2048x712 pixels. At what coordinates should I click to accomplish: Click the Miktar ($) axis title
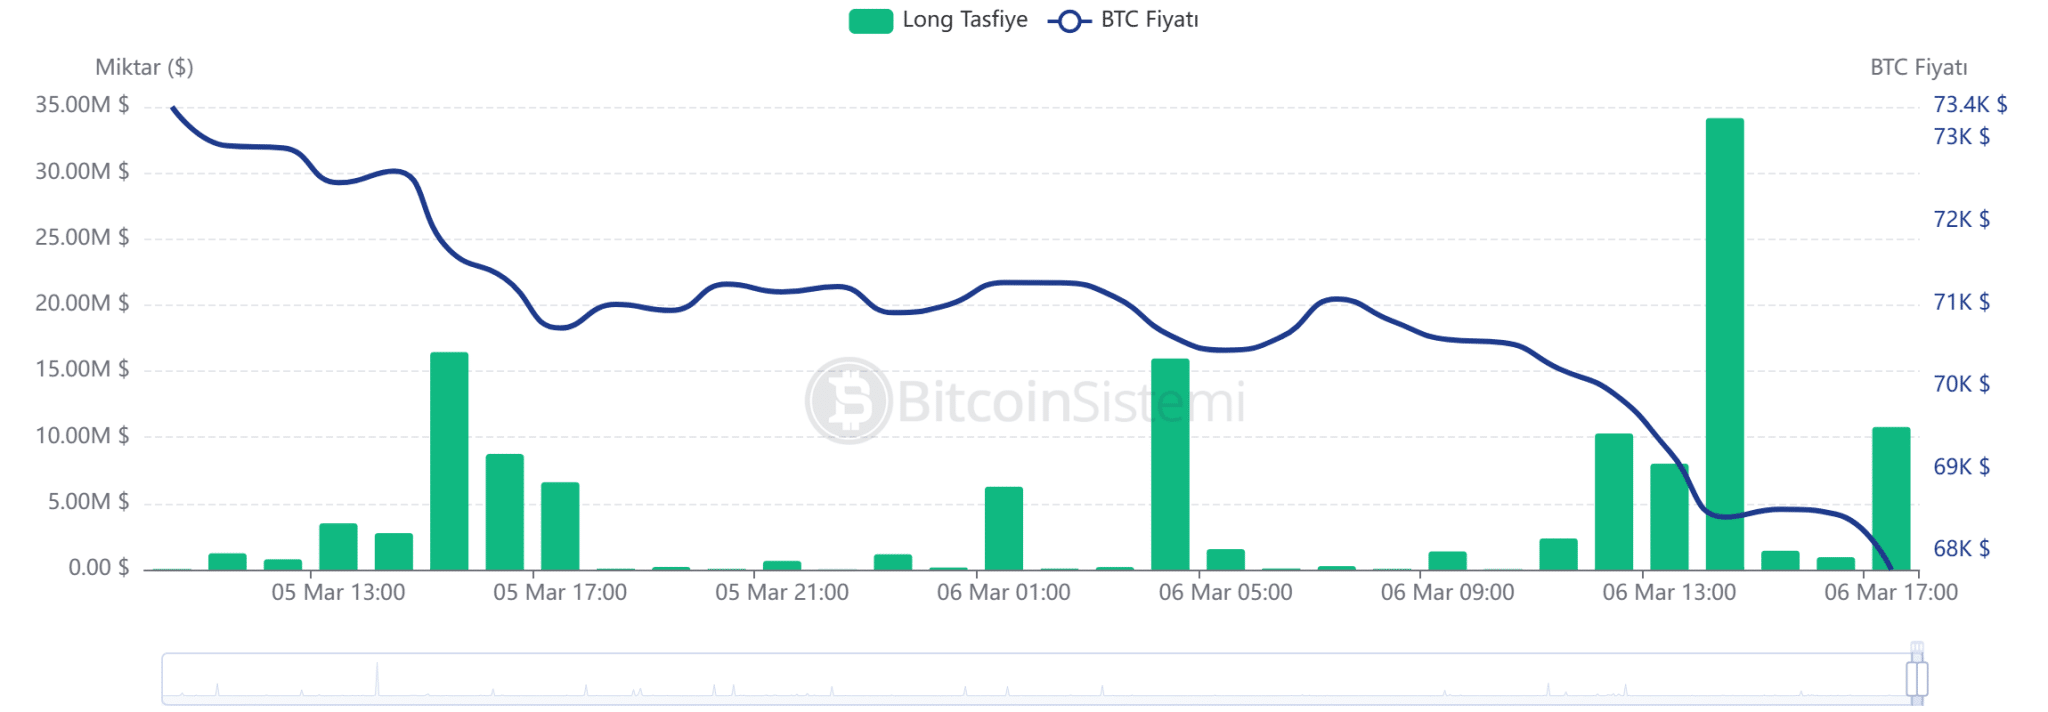click(144, 68)
